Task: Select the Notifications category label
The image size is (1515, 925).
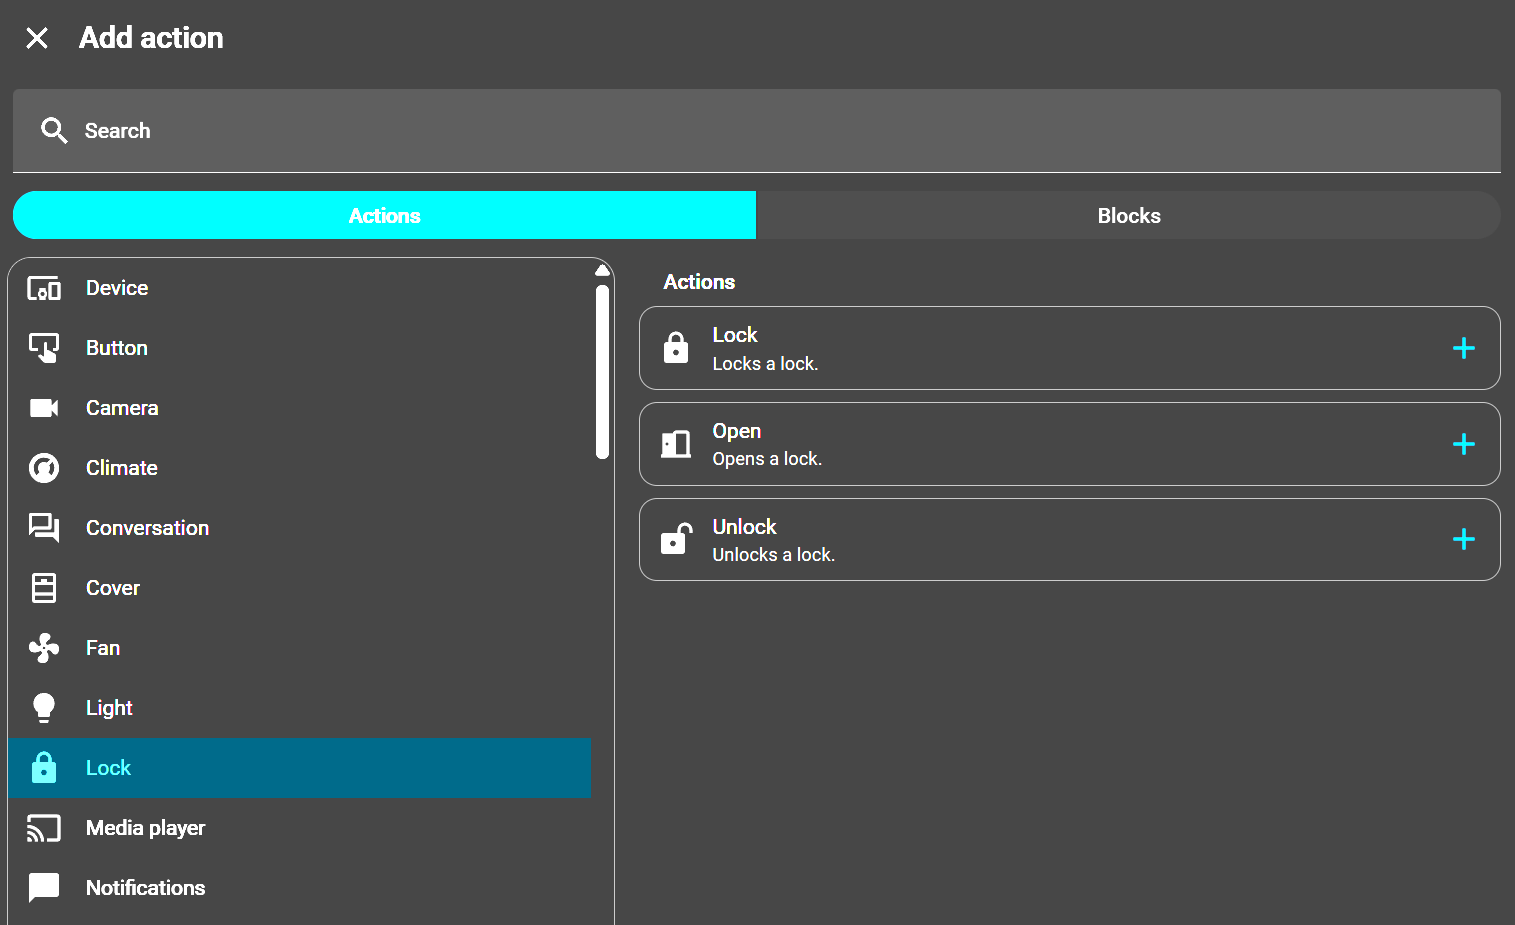Action: (x=146, y=888)
